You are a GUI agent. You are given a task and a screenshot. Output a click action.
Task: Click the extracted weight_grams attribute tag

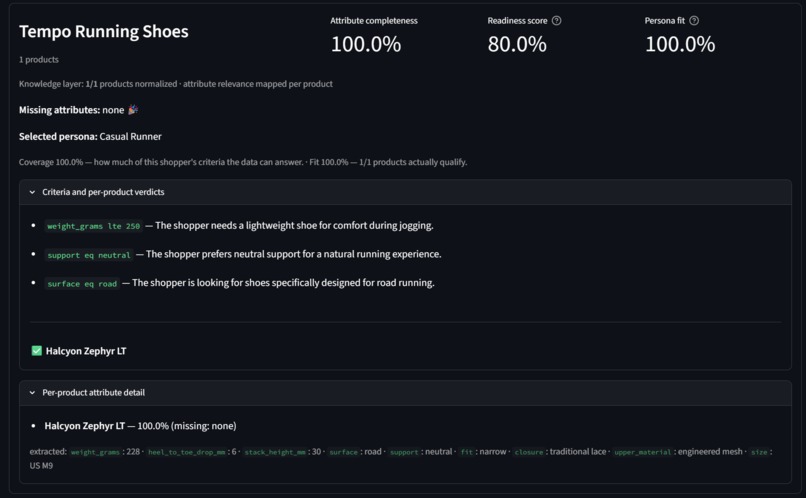95,452
